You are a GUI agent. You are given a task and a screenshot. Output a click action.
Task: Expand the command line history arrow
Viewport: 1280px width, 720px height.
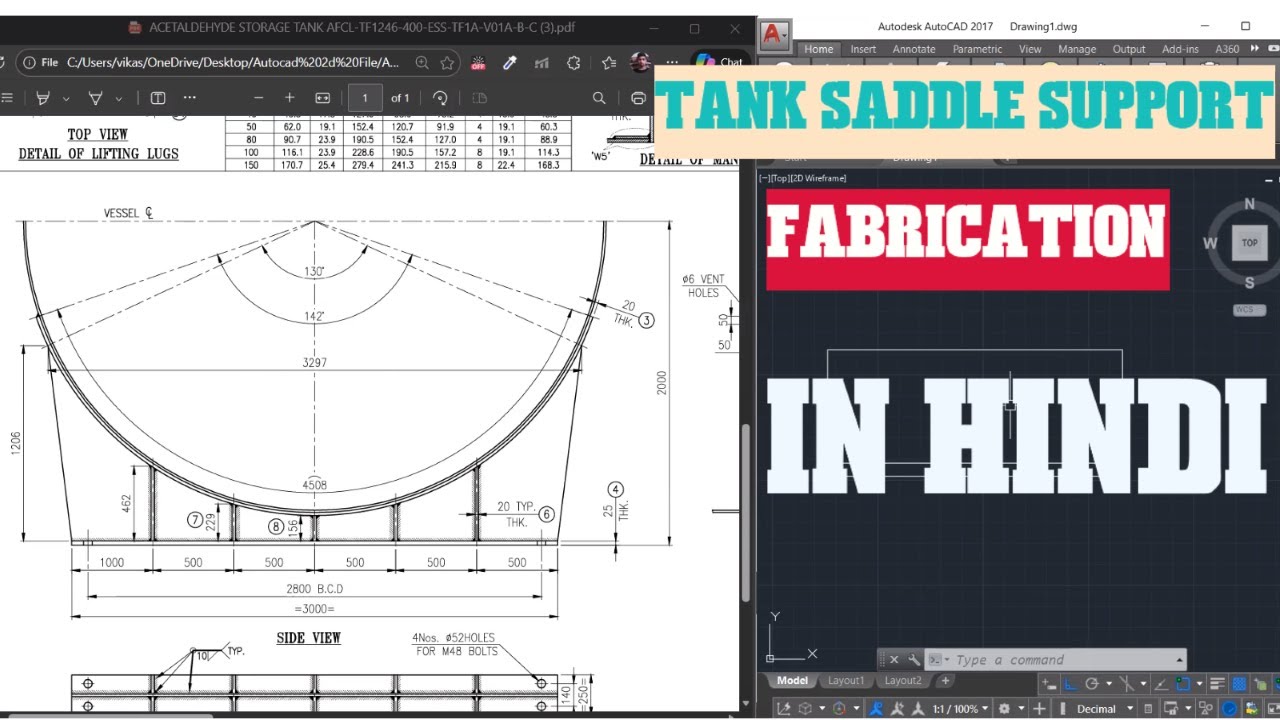coord(1179,660)
